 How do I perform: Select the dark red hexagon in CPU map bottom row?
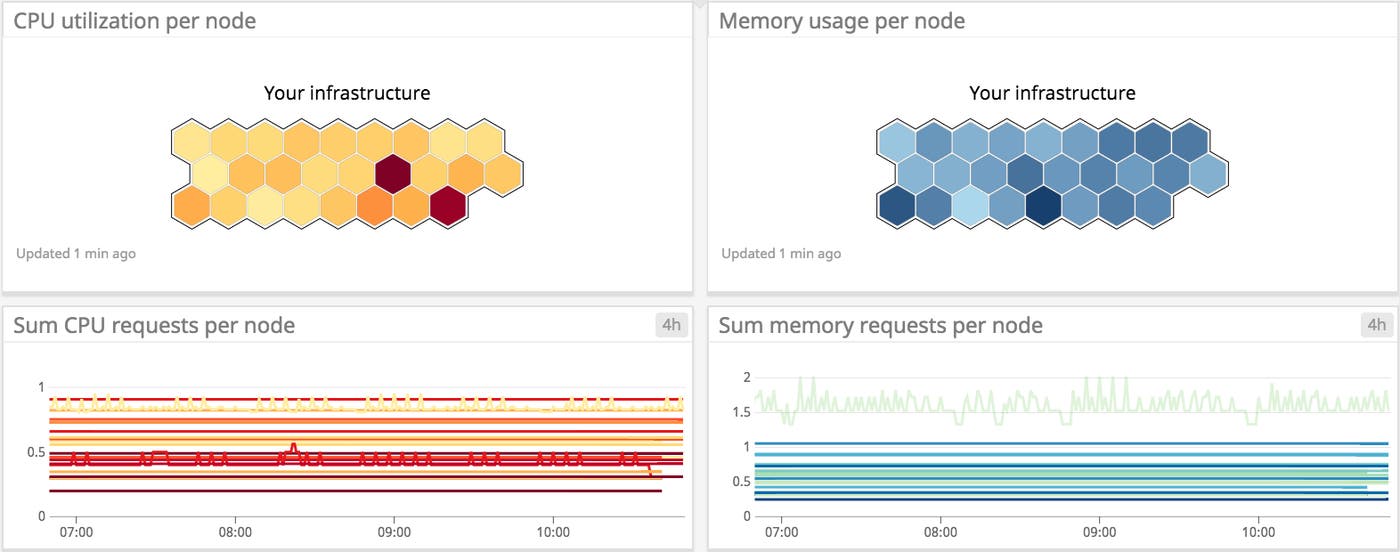(448, 206)
